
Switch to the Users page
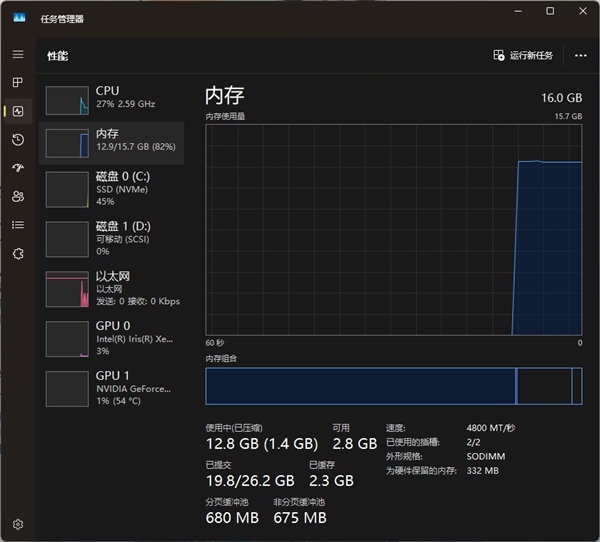pyautogui.click(x=17, y=197)
